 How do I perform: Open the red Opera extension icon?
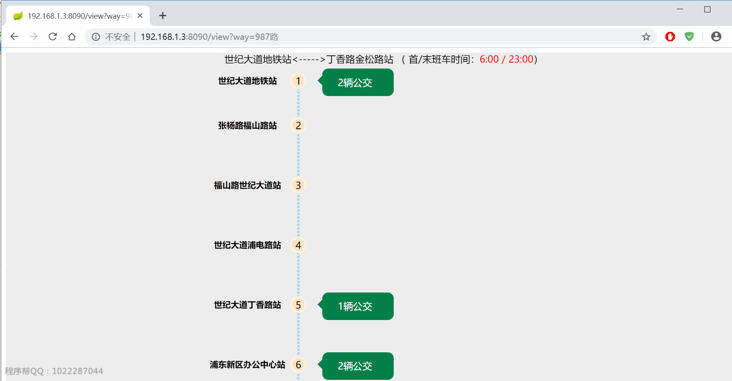pyautogui.click(x=670, y=36)
